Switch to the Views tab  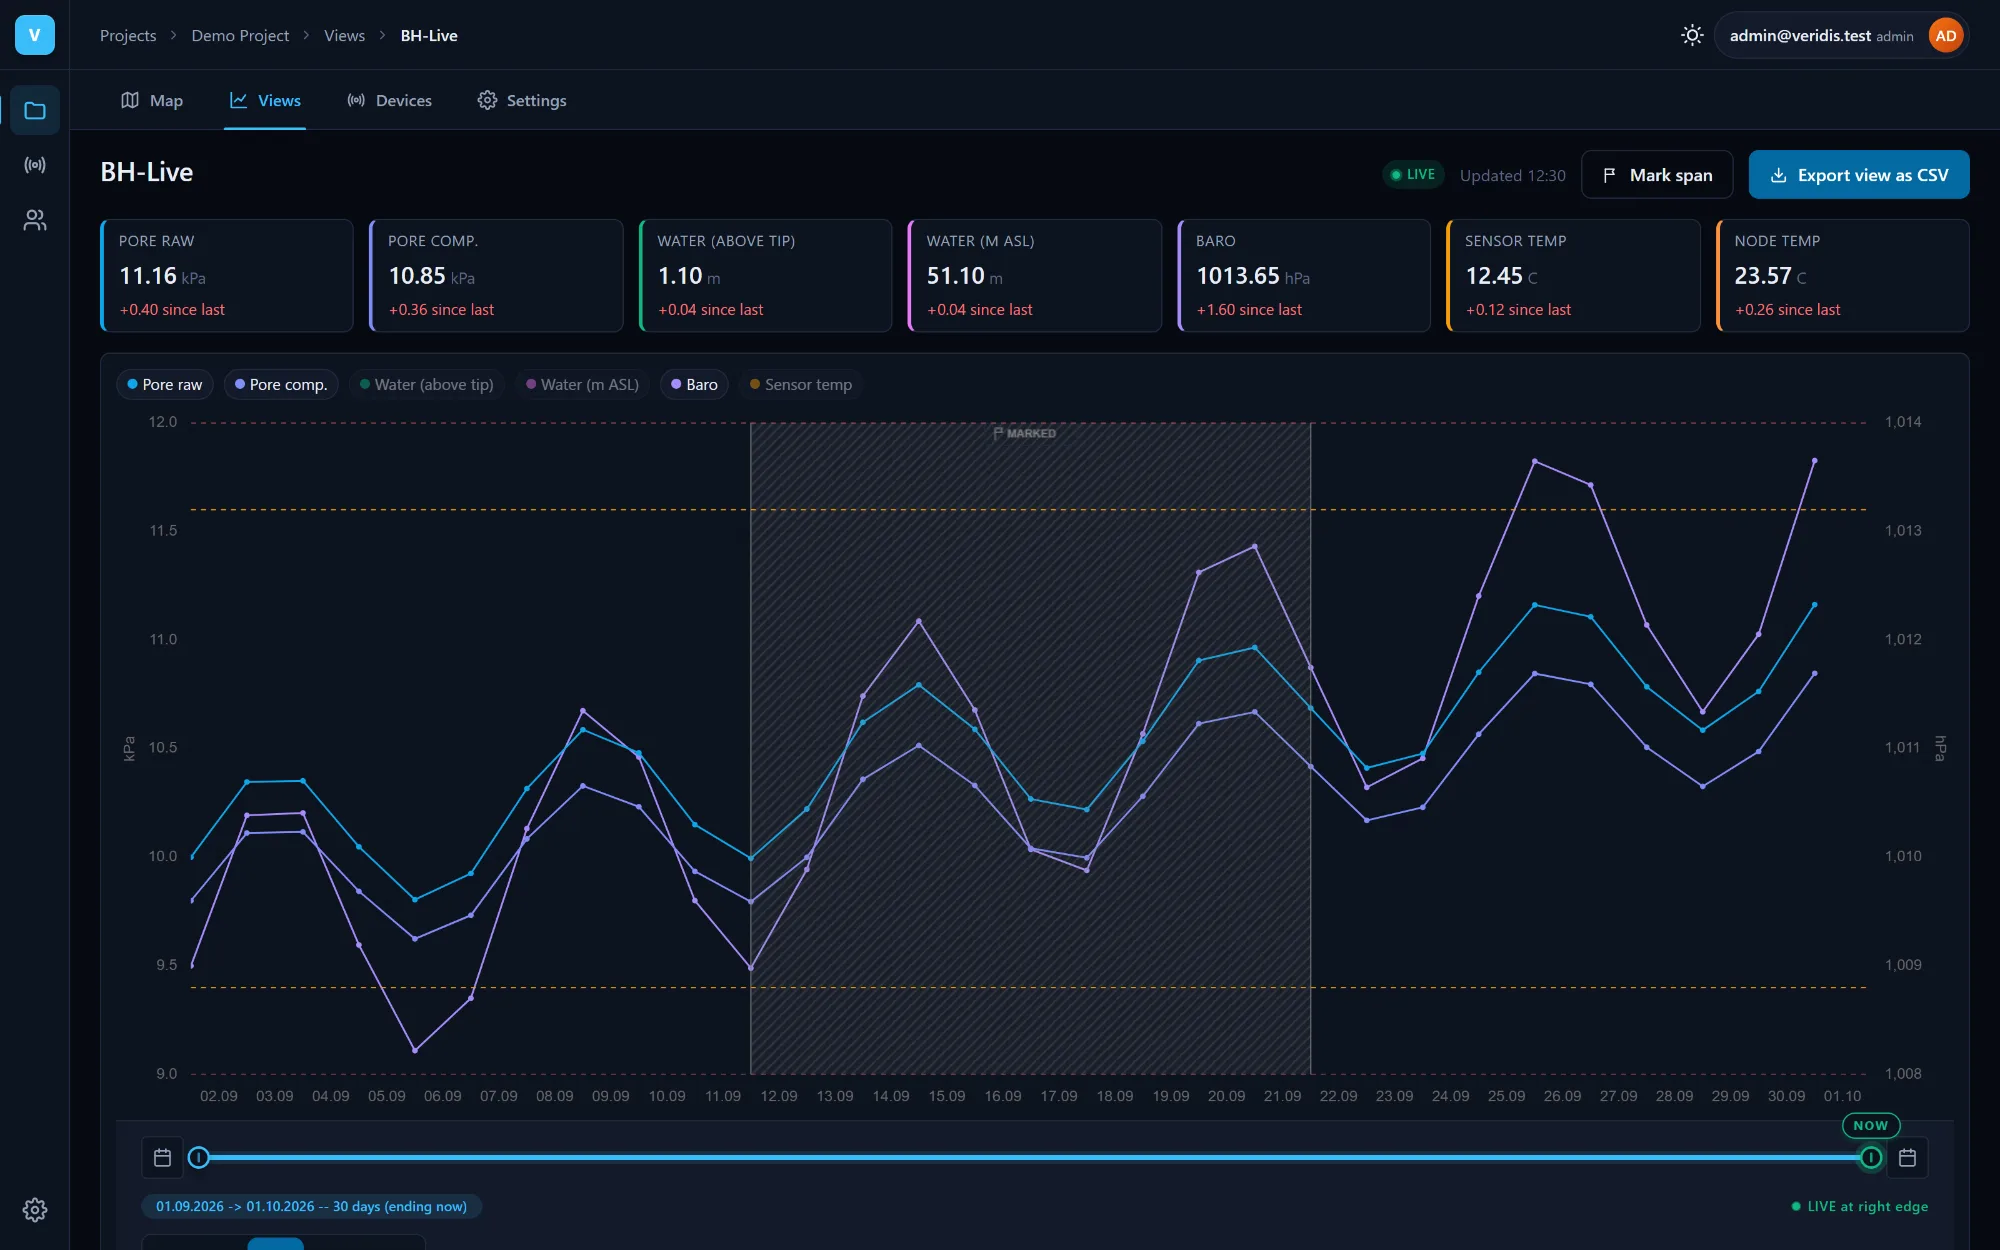pyautogui.click(x=265, y=100)
